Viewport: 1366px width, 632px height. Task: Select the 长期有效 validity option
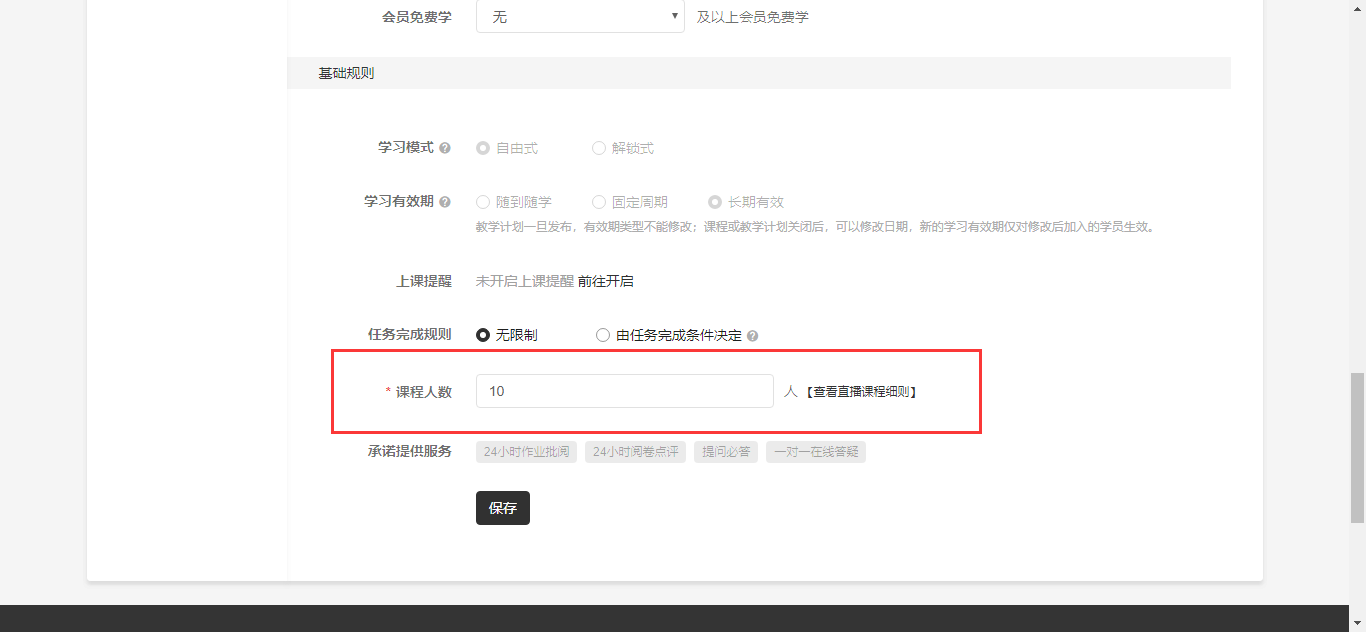[715, 202]
